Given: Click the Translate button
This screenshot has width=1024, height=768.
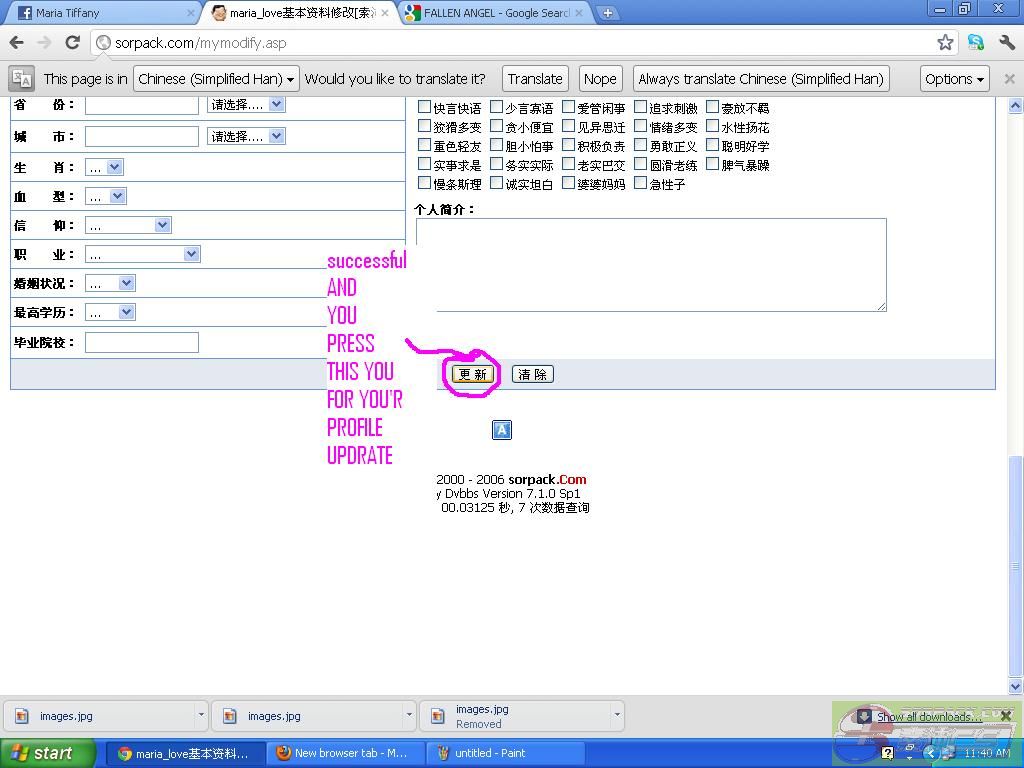Looking at the screenshot, I should [x=535, y=79].
